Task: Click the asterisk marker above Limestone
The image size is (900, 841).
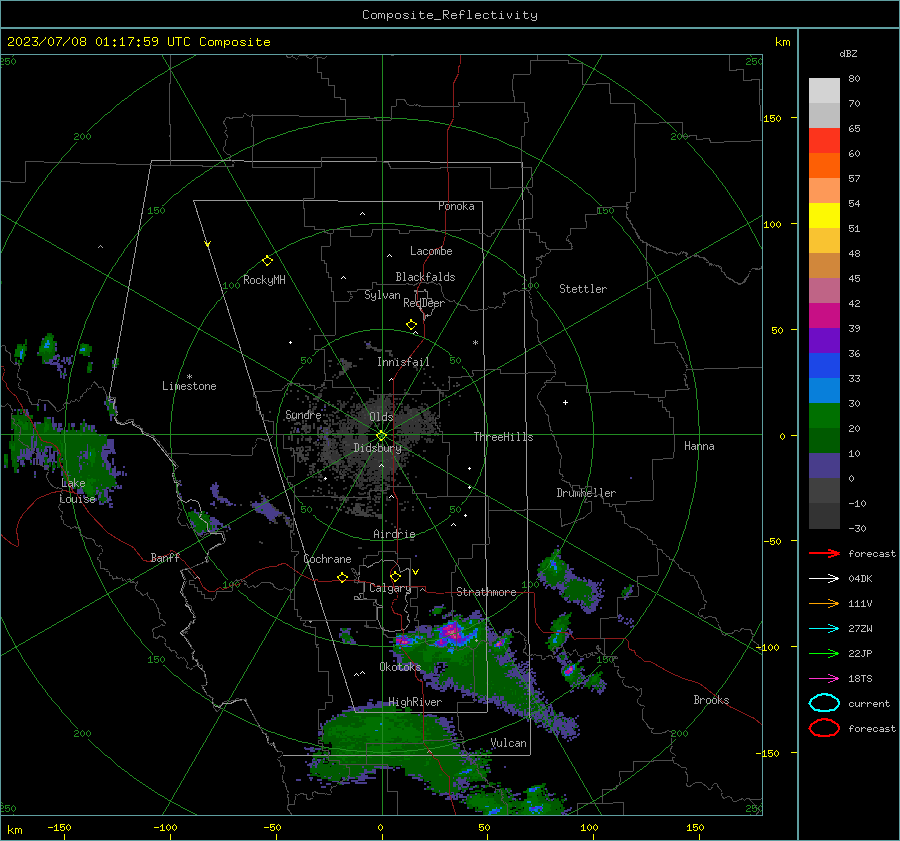Action: tap(189, 377)
